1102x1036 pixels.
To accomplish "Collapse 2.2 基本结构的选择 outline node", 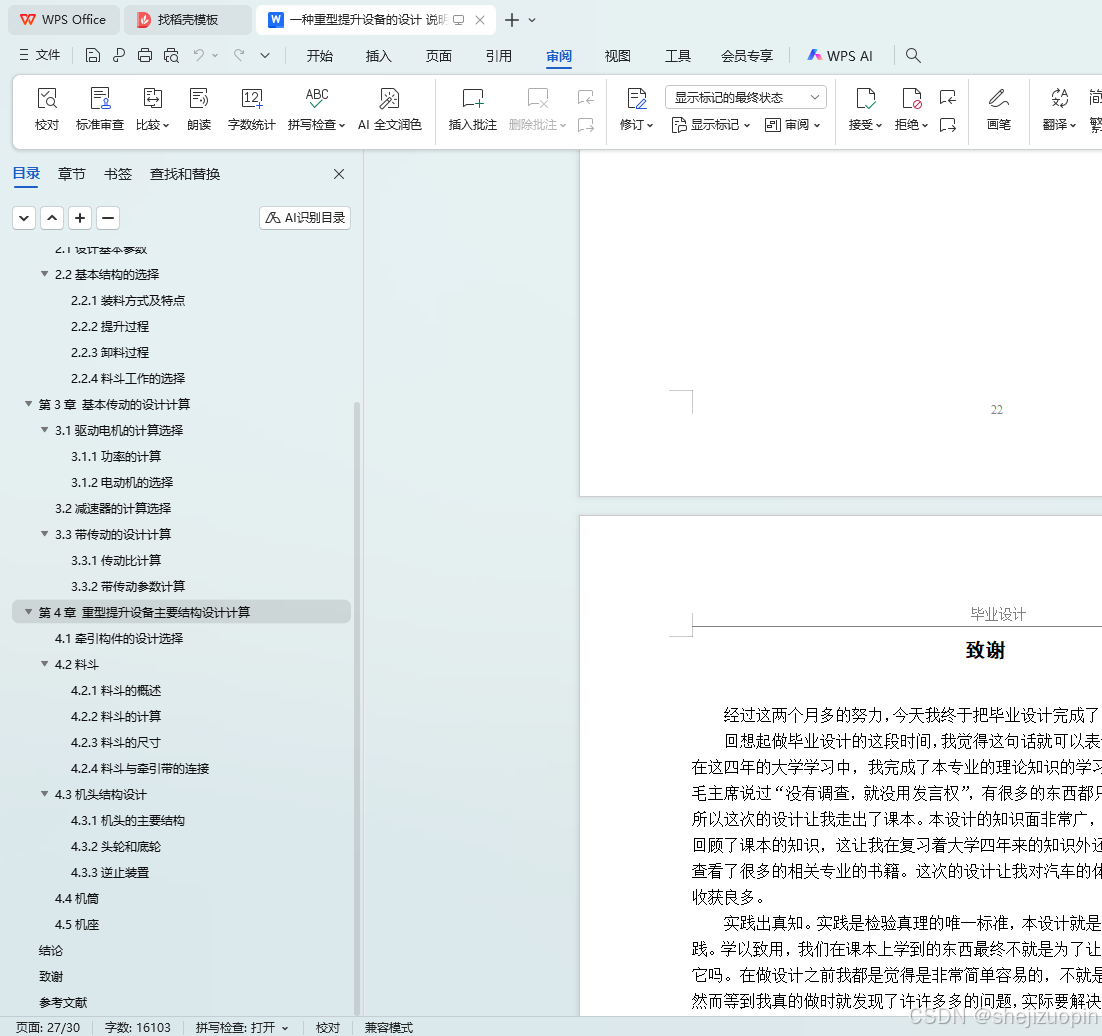I will click(x=44, y=274).
